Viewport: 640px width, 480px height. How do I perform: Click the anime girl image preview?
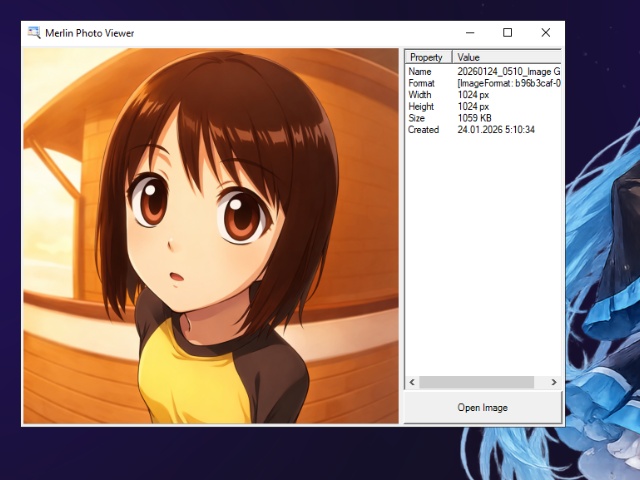click(210, 236)
